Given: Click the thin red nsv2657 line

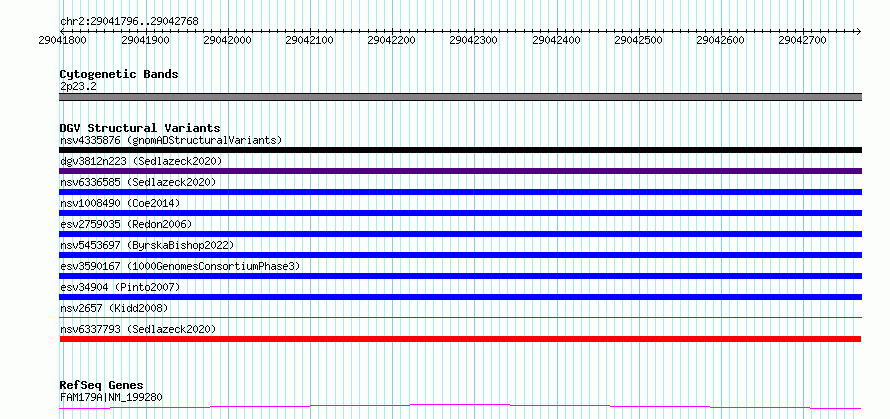Looking at the screenshot, I should 460,318.
